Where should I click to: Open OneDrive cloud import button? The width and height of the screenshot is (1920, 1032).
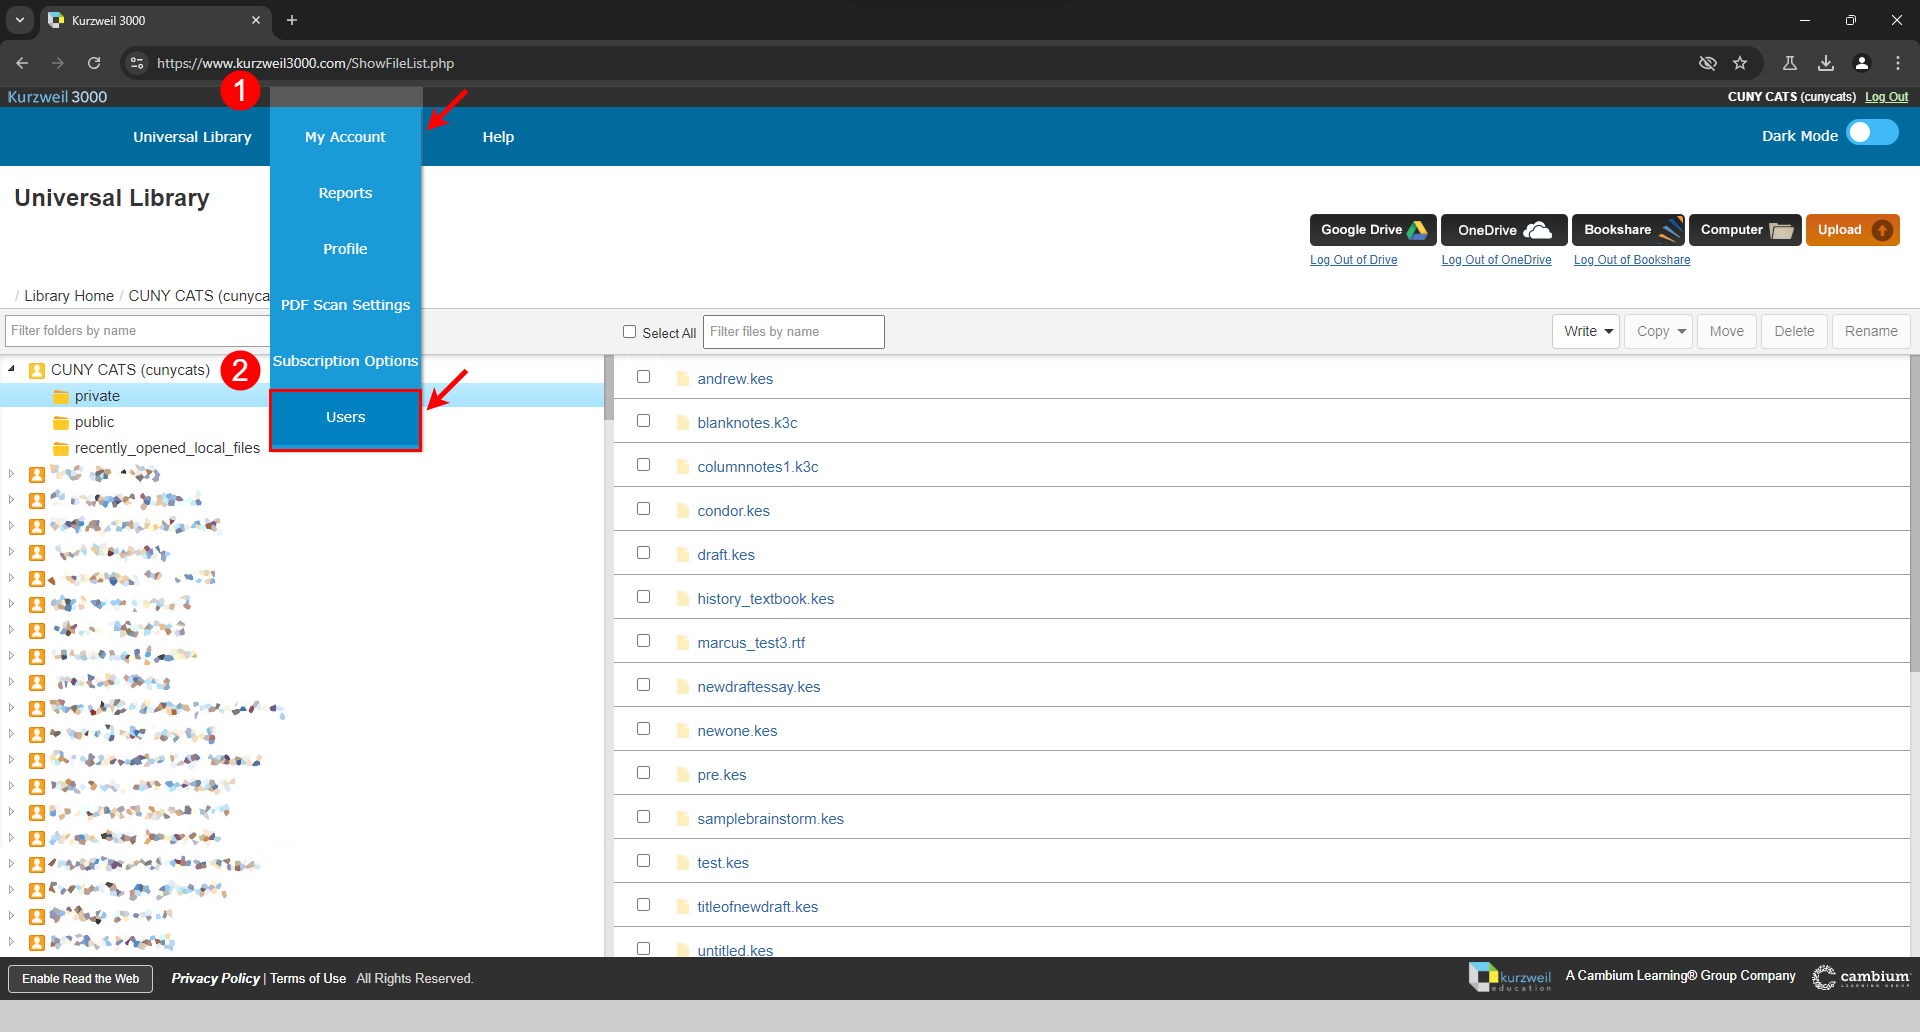pyautogui.click(x=1504, y=230)
